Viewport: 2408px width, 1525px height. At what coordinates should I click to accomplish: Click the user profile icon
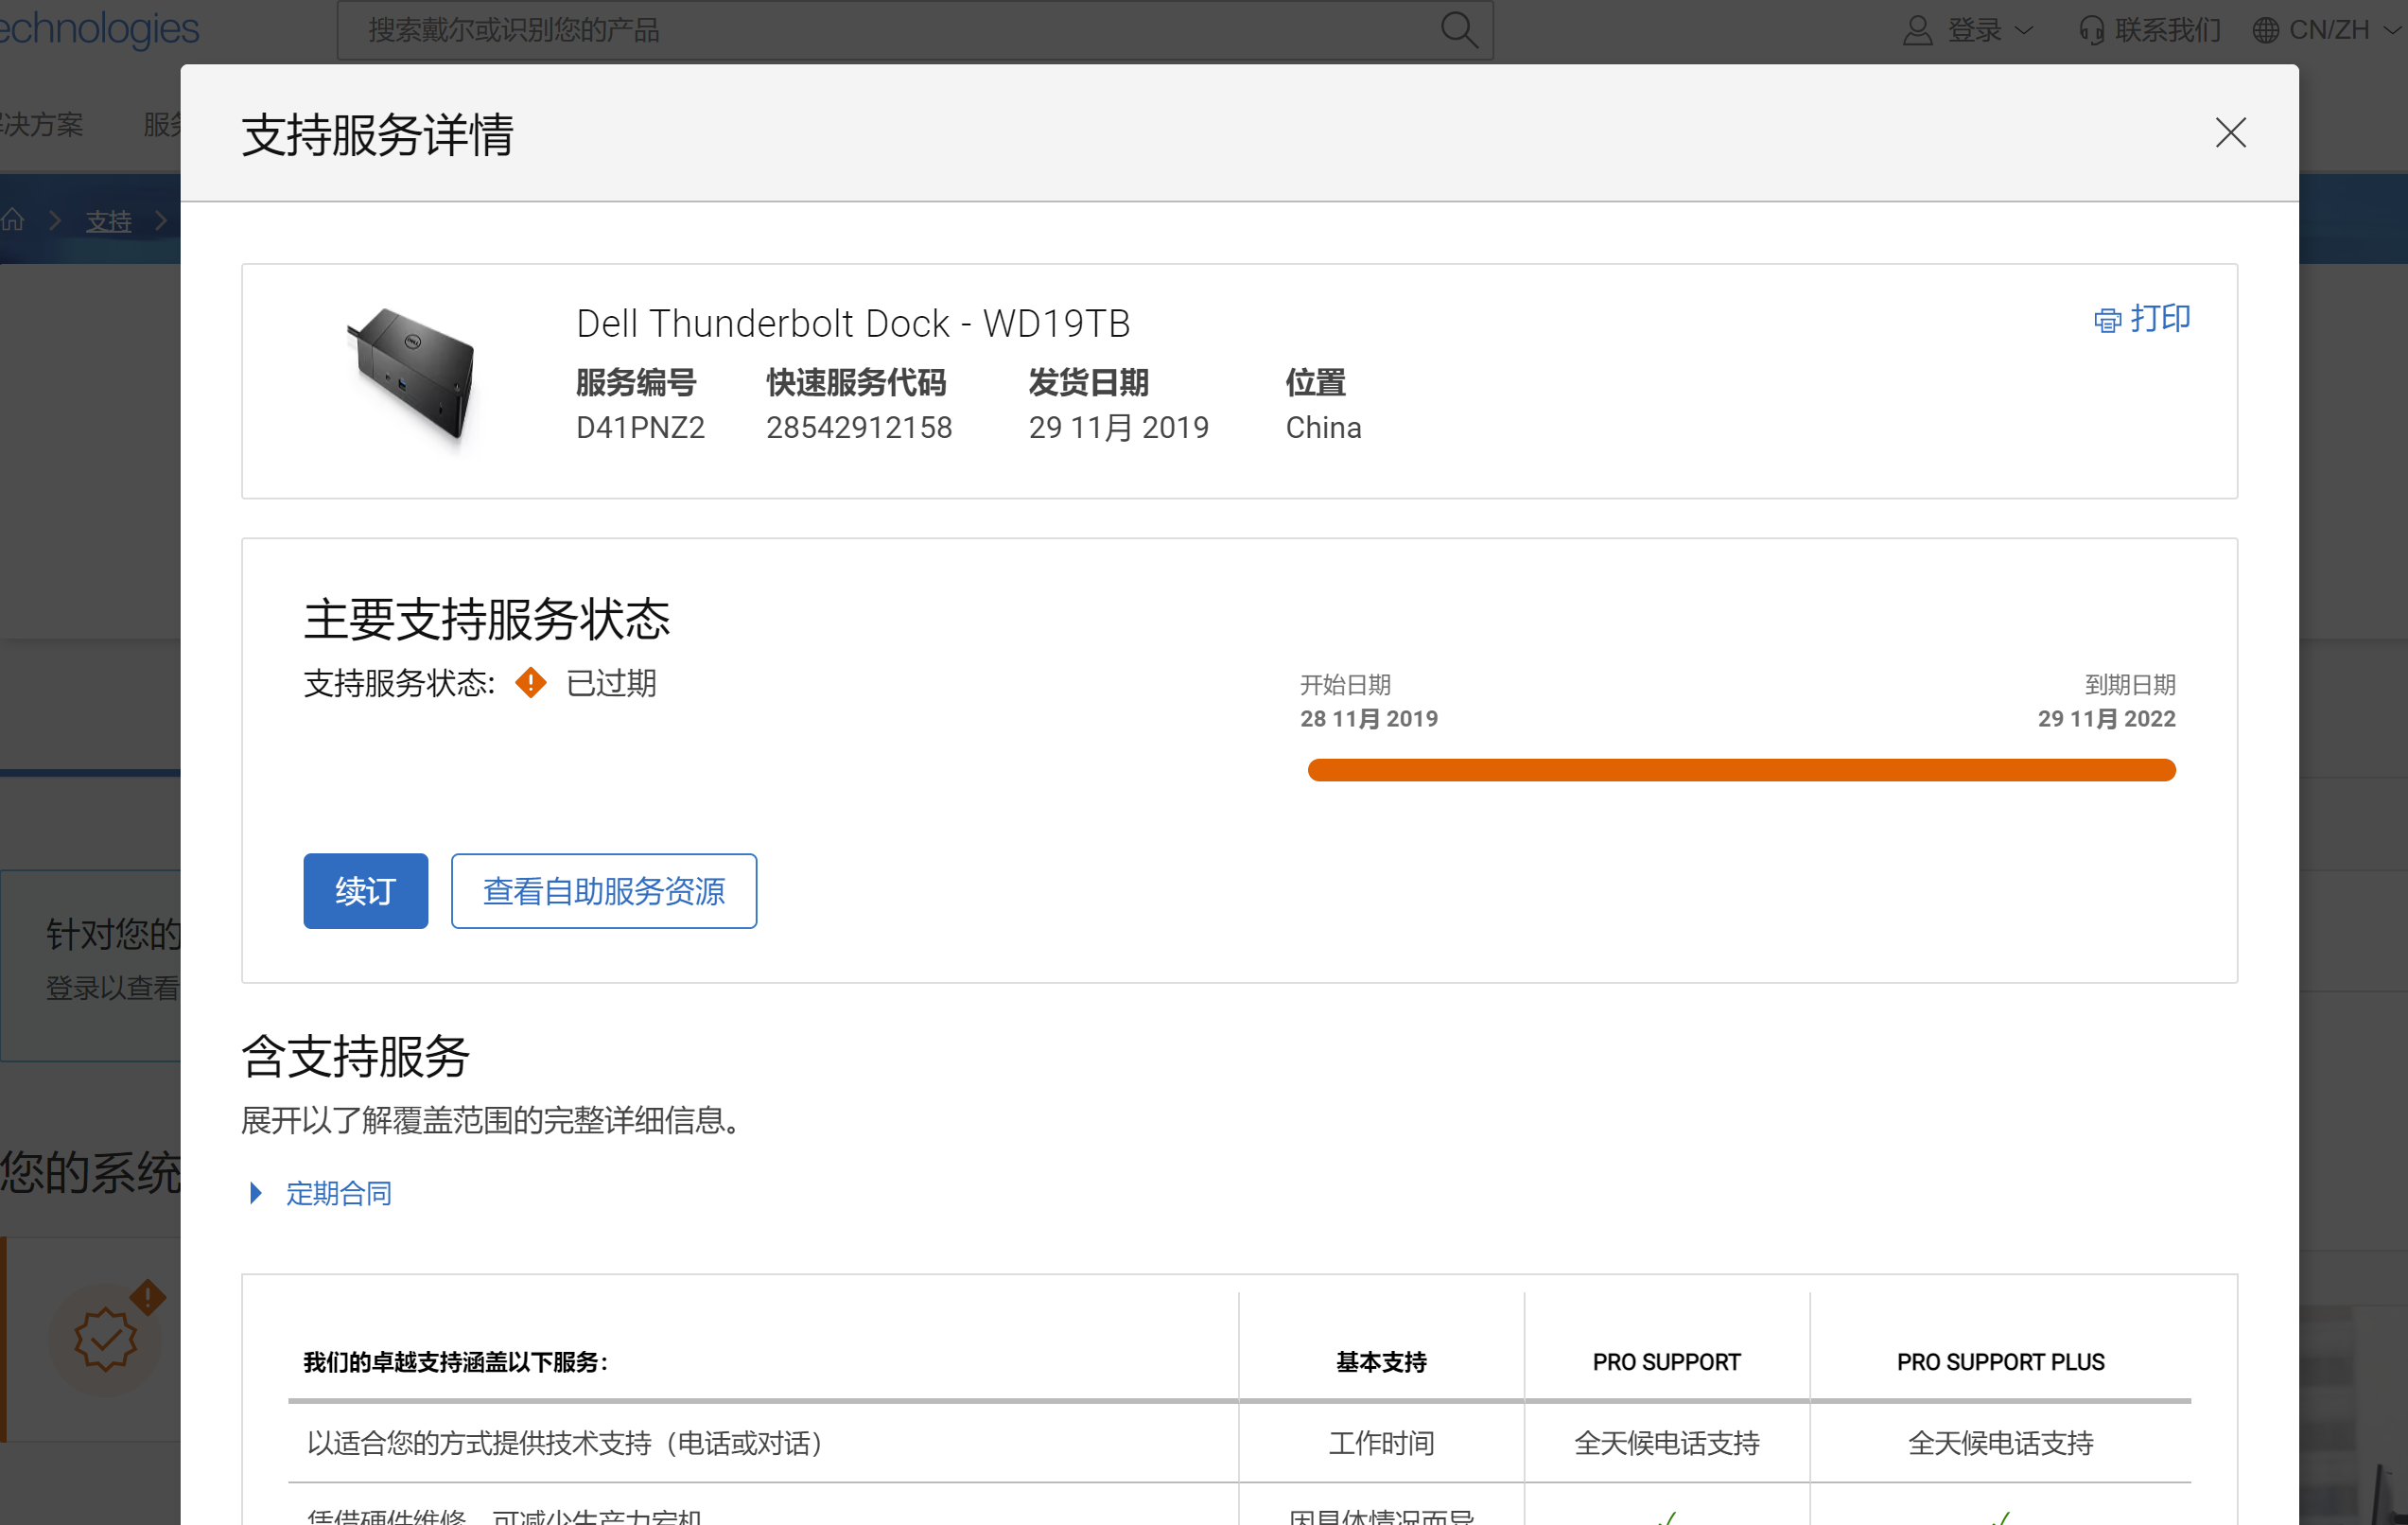1916,30
